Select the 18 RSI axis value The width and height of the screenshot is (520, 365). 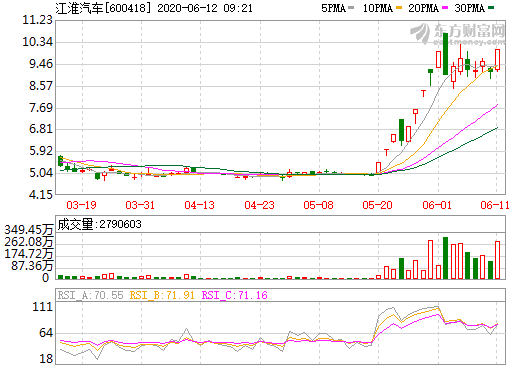tap(46, 359)
